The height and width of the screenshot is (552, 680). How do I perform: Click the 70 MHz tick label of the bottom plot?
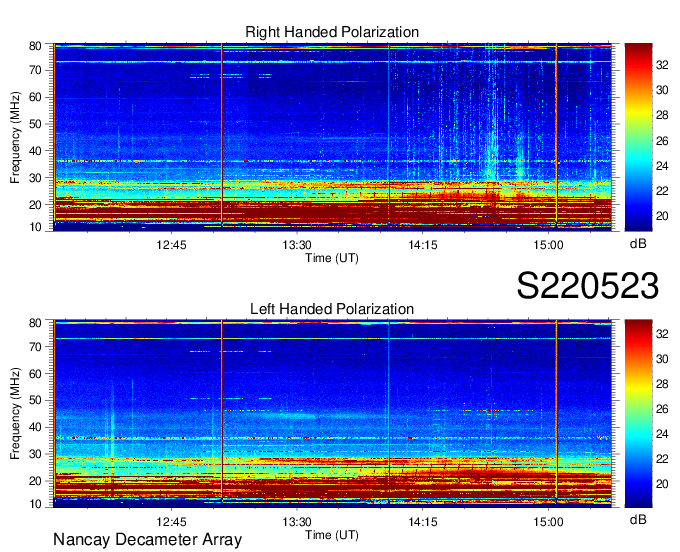coord(35,347)
